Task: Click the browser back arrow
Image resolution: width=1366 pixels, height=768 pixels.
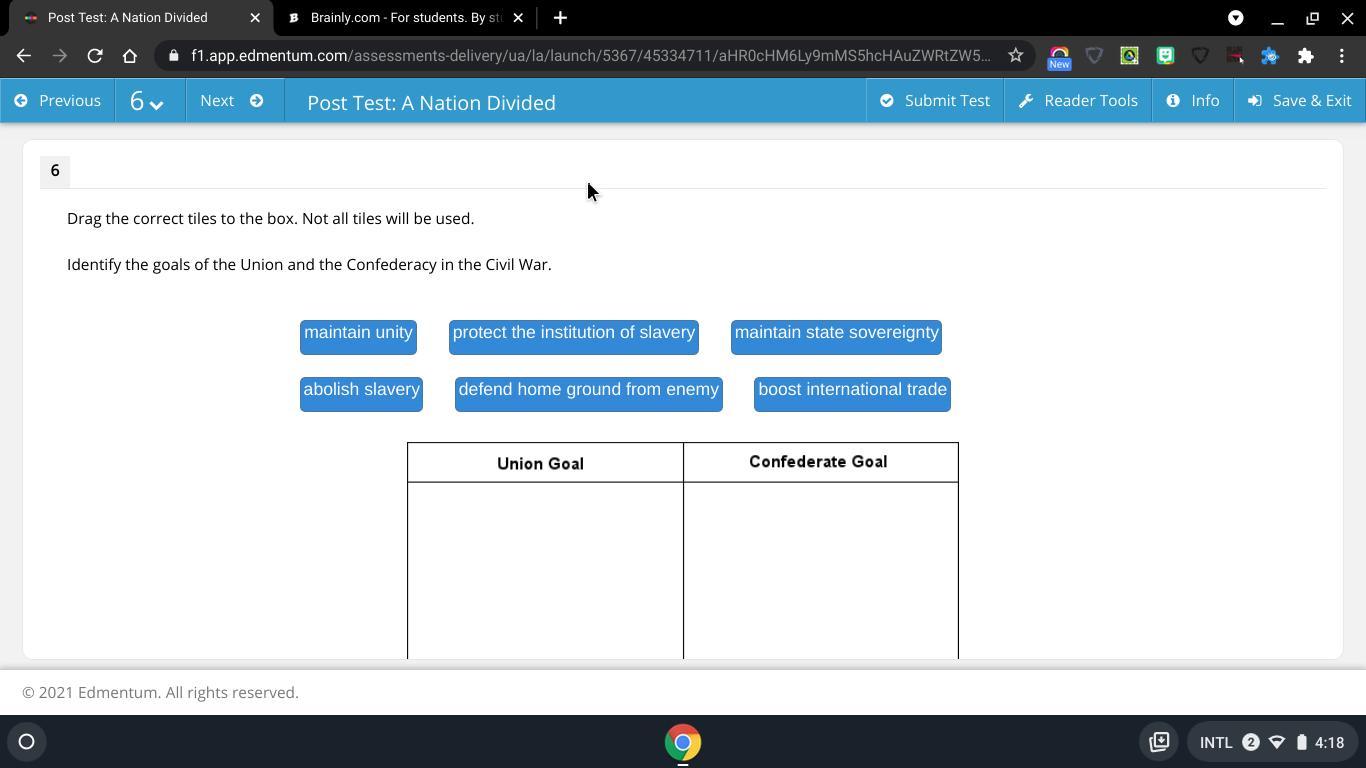Action: [24, 56]
